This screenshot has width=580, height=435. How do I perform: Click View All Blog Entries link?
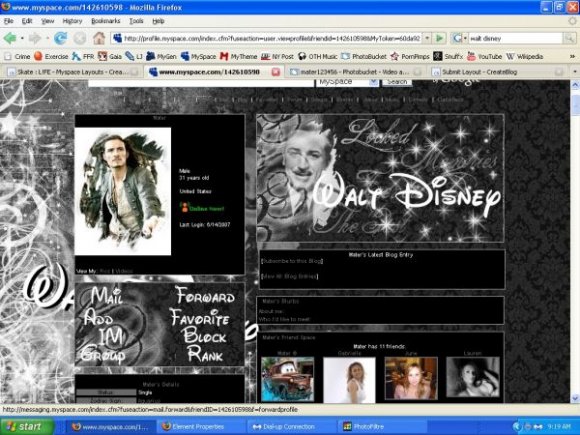click(290, 276)
